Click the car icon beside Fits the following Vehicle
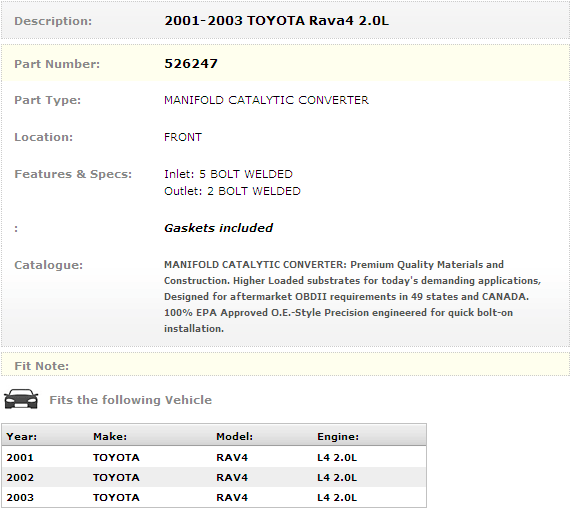 pyautogui.click(x=21, y=399)
